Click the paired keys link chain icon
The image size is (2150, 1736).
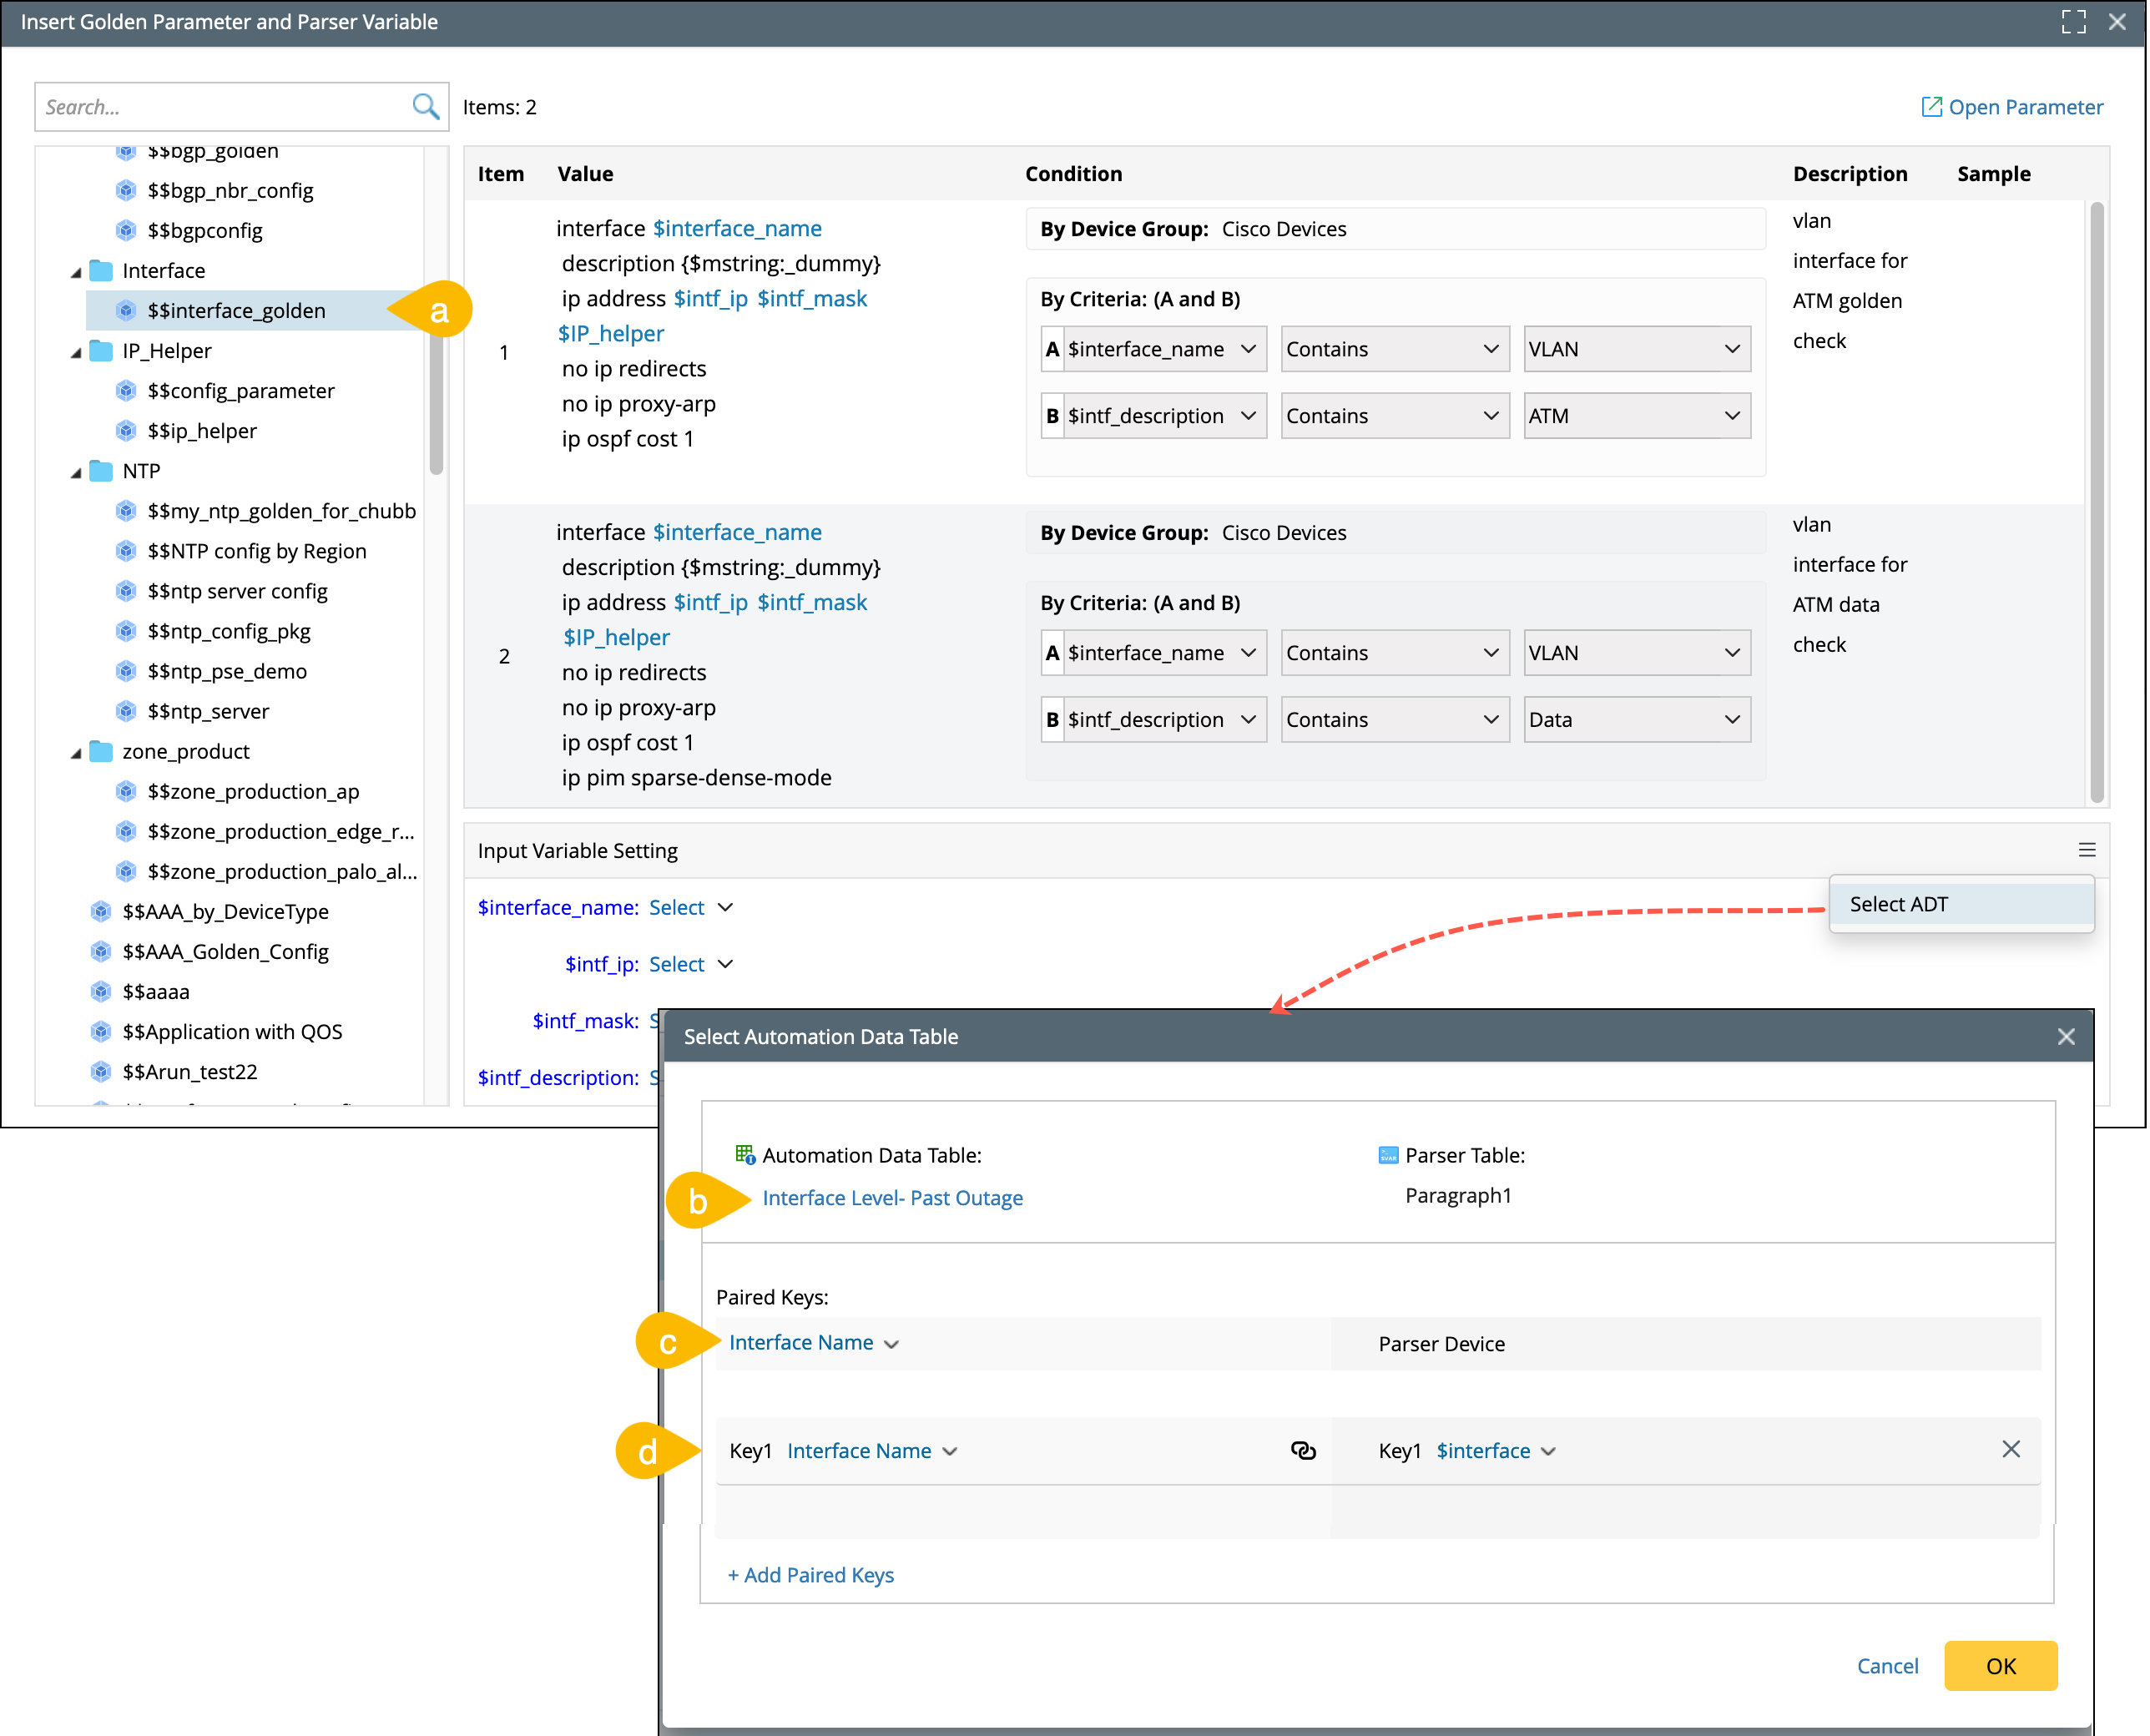[1303, 1450]
